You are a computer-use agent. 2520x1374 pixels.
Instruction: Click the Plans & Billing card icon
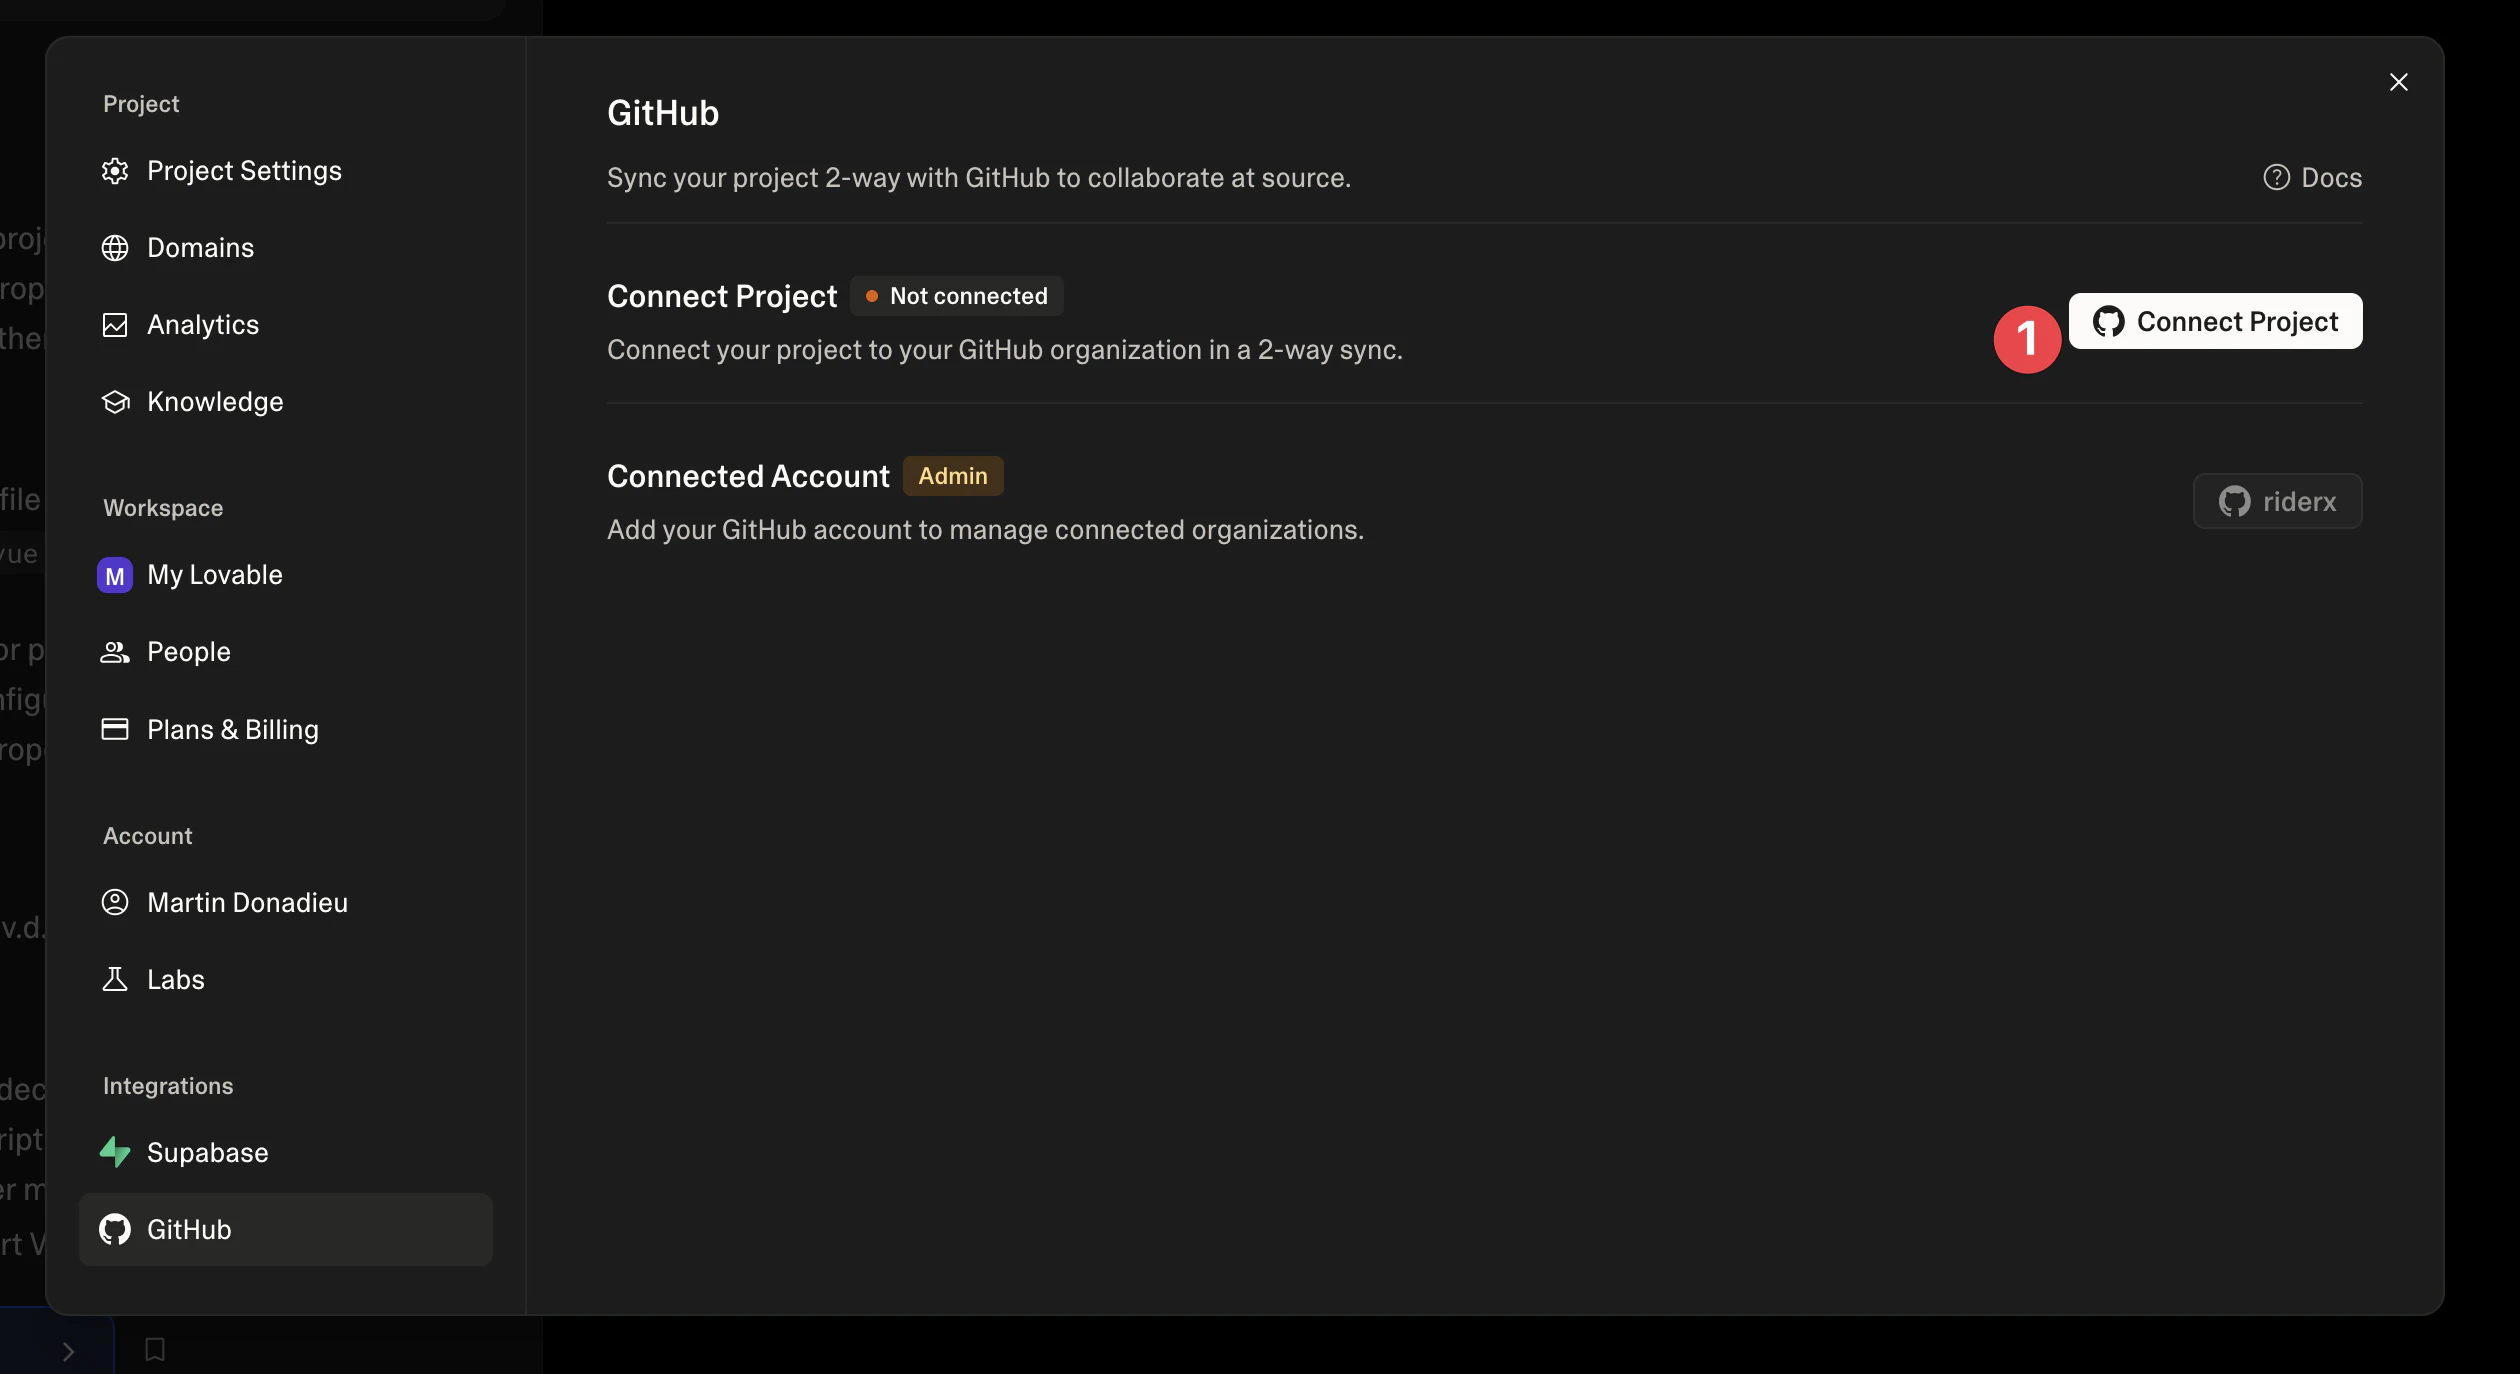(115, 729)
